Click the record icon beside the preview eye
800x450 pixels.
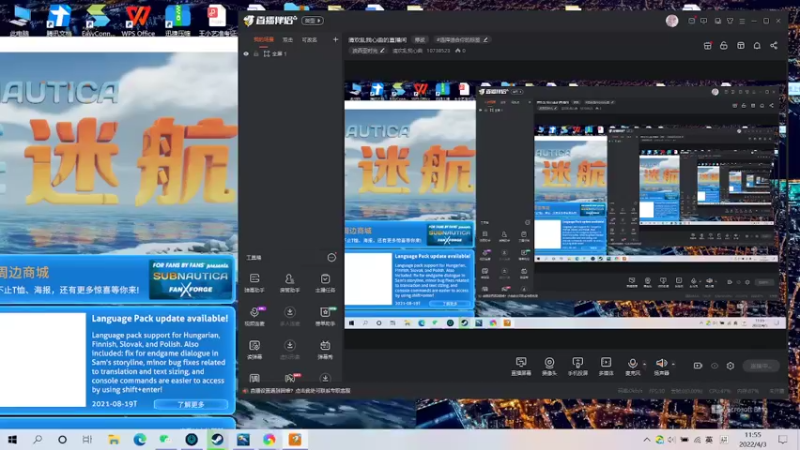(x=697, y=366)
